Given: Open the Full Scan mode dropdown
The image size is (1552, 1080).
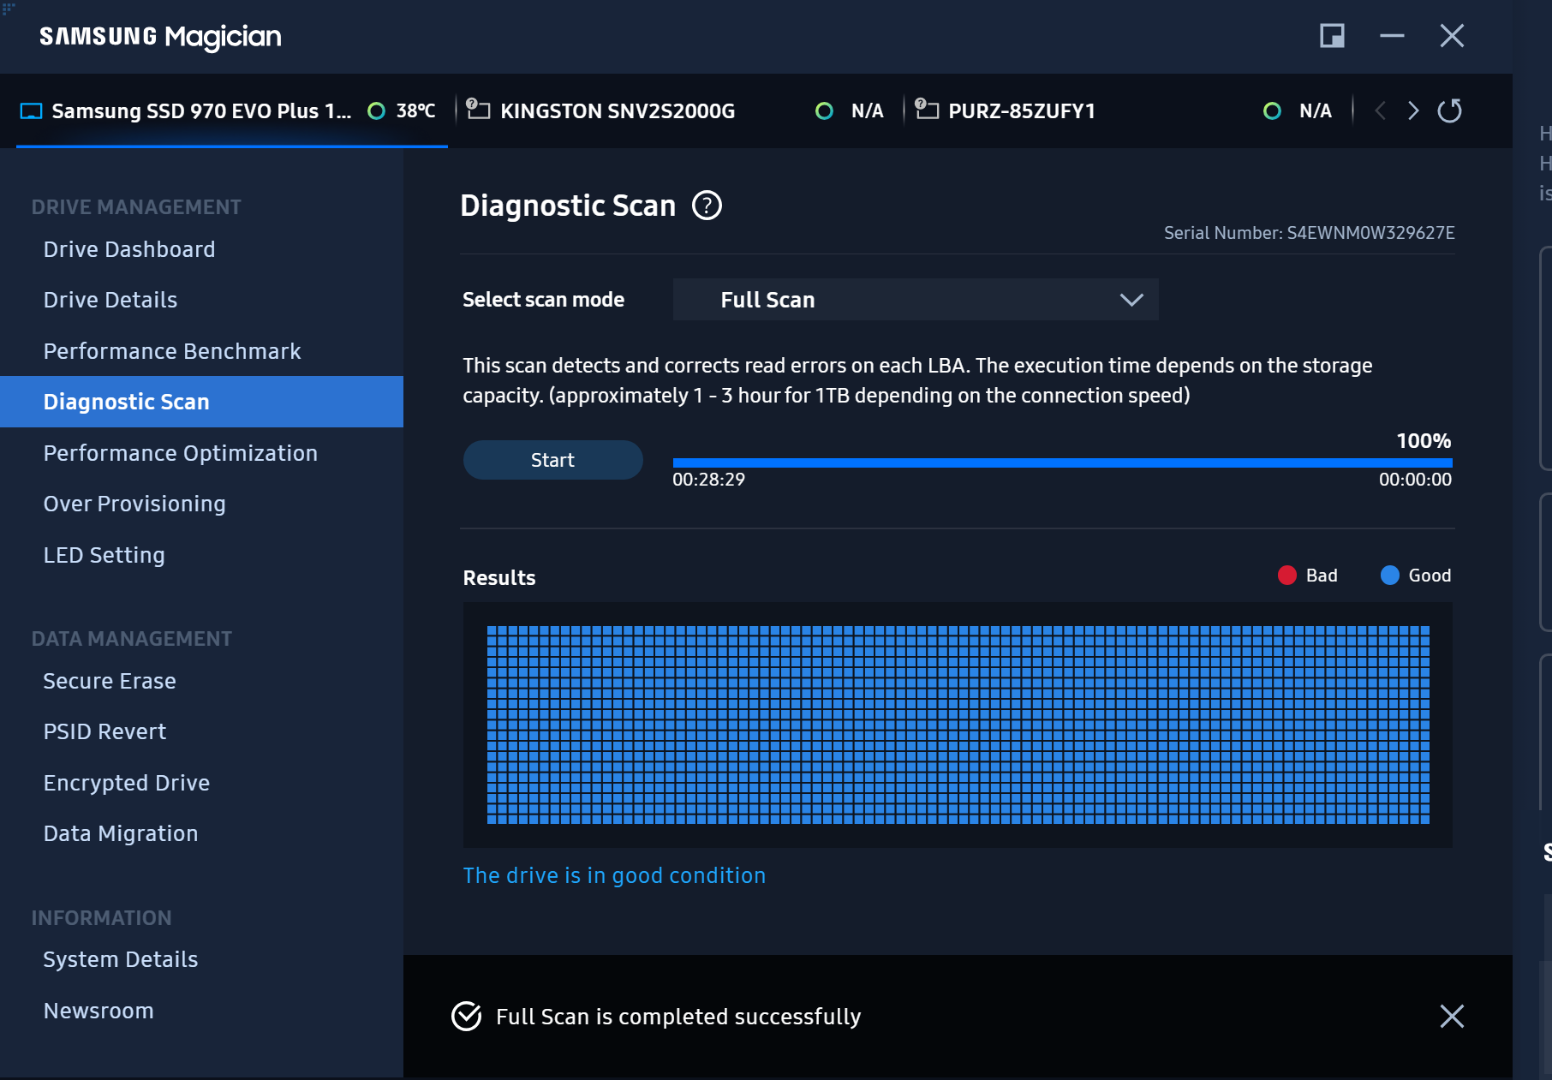Looking at the screenshot, I should click(x=915, y=300).
